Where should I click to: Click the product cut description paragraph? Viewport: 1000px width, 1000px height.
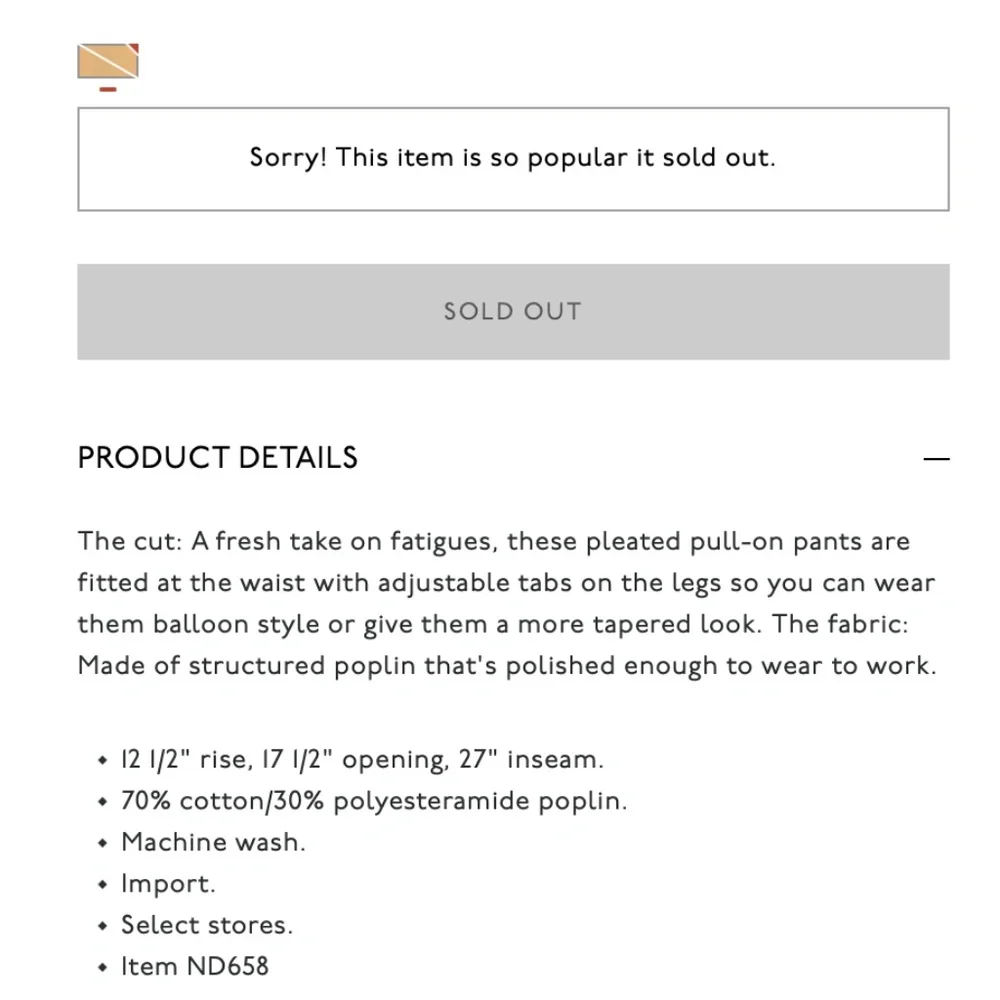click(508, 604)
